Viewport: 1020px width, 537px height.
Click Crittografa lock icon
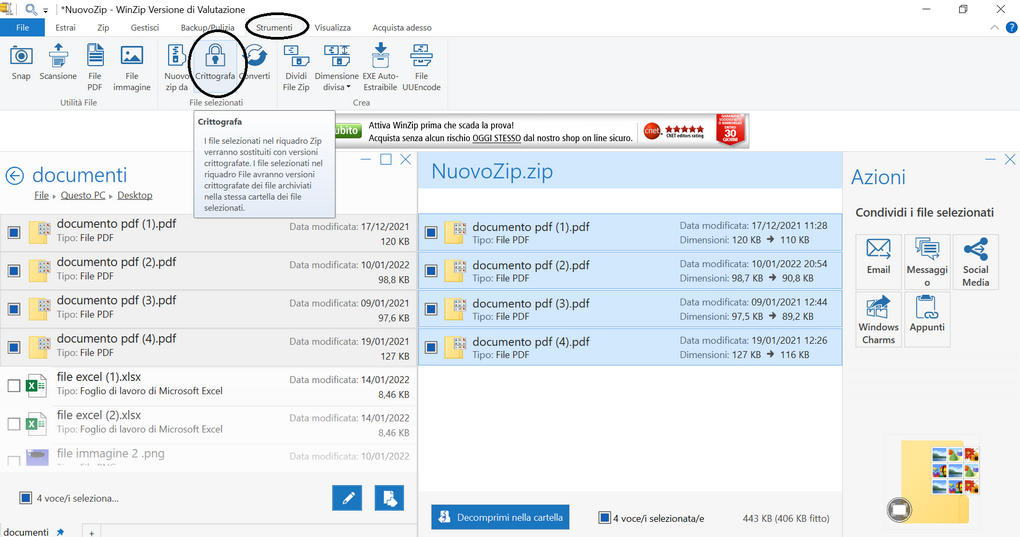click(x=215, y=62)
